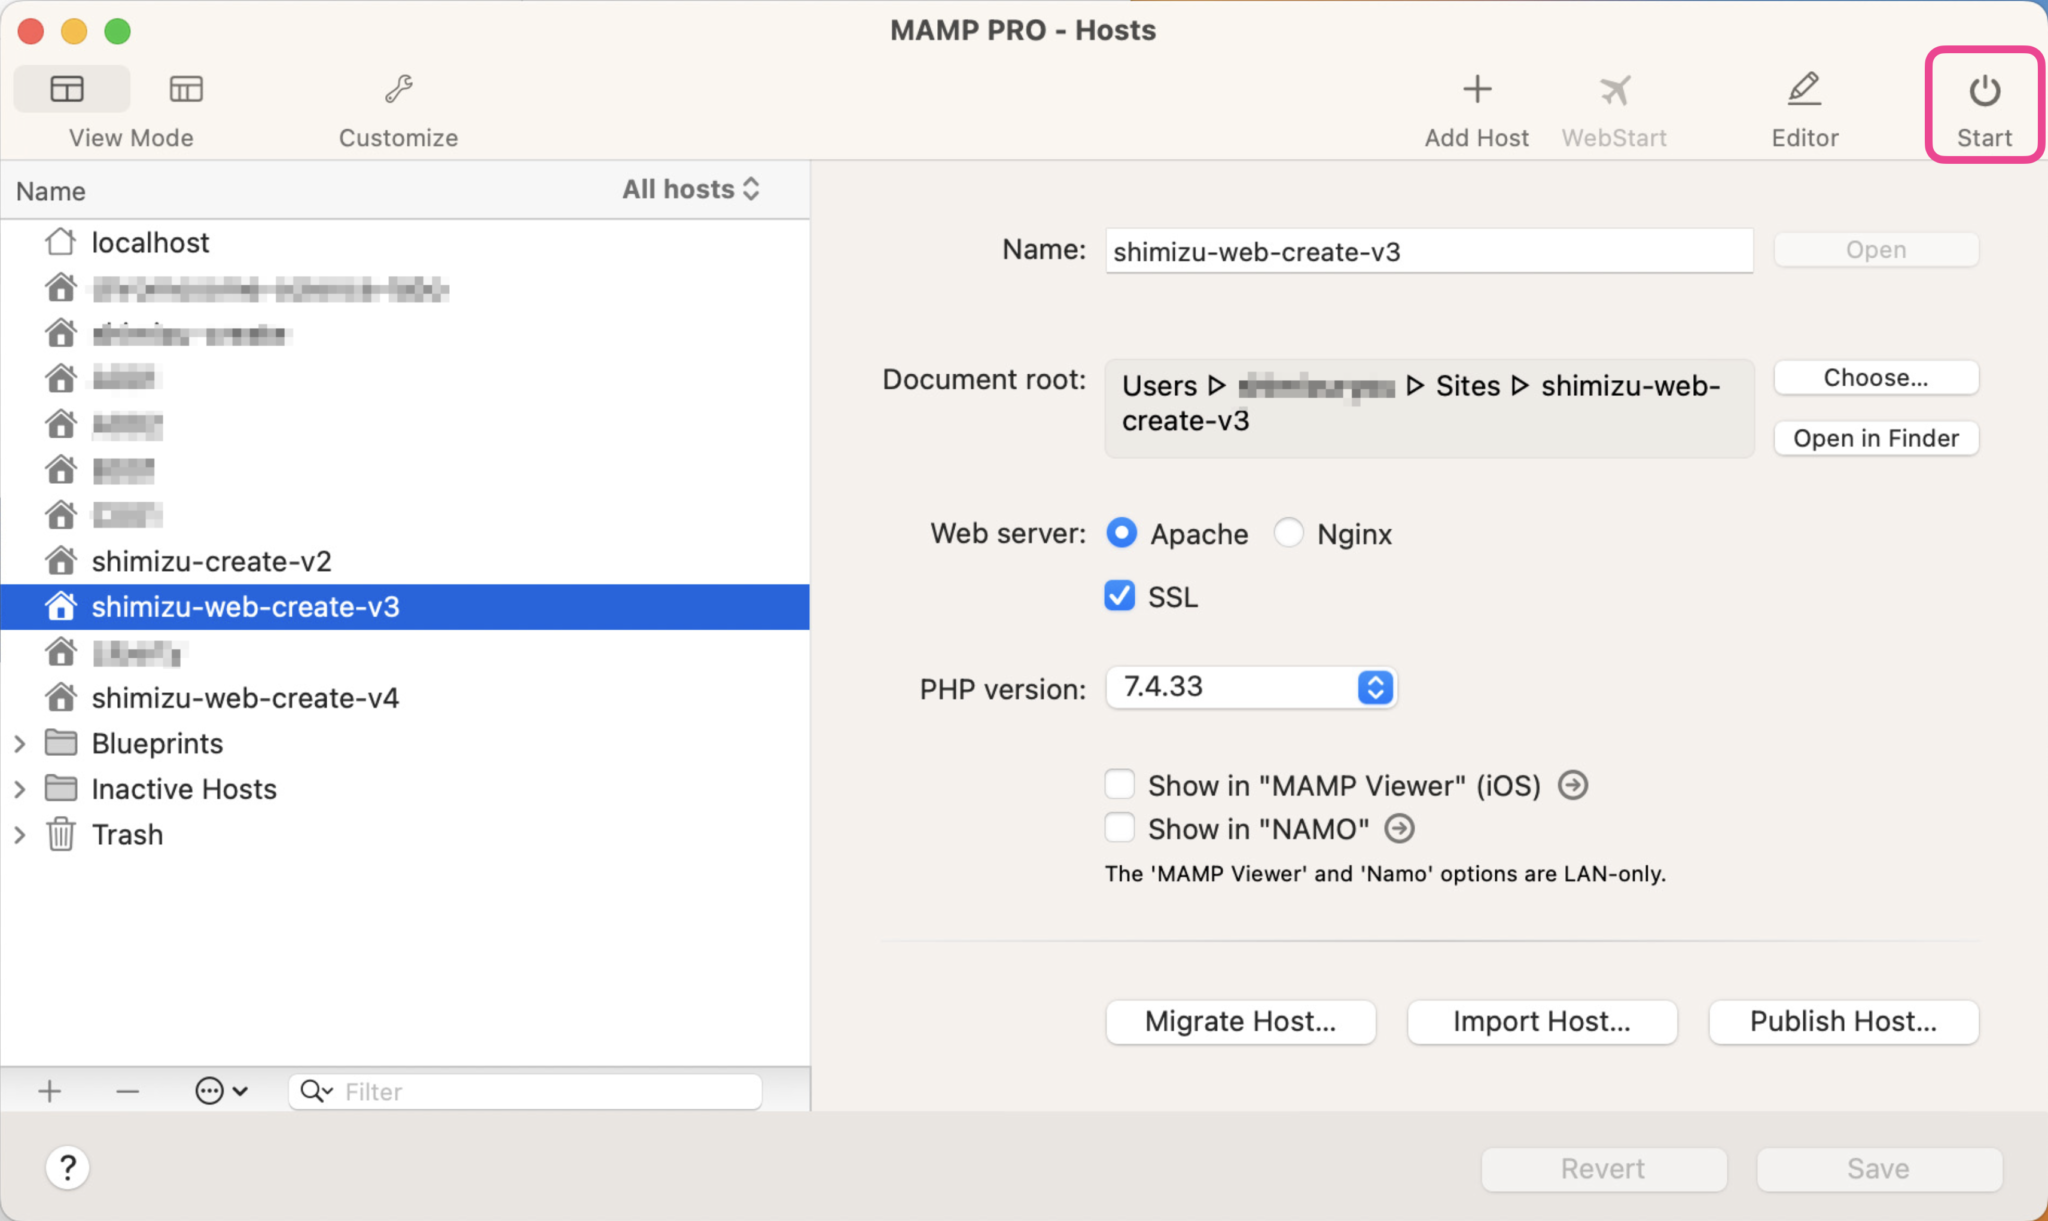
Task: Click the Open in Finder button
Action: pos(1875,438)
